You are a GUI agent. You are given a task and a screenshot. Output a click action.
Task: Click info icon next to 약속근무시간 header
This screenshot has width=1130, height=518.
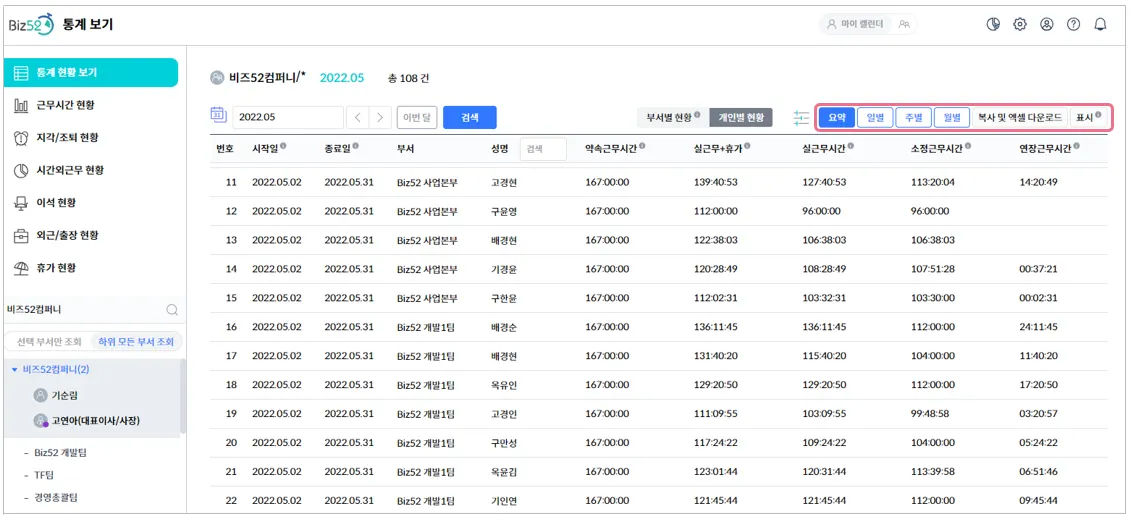pos(641,146)
